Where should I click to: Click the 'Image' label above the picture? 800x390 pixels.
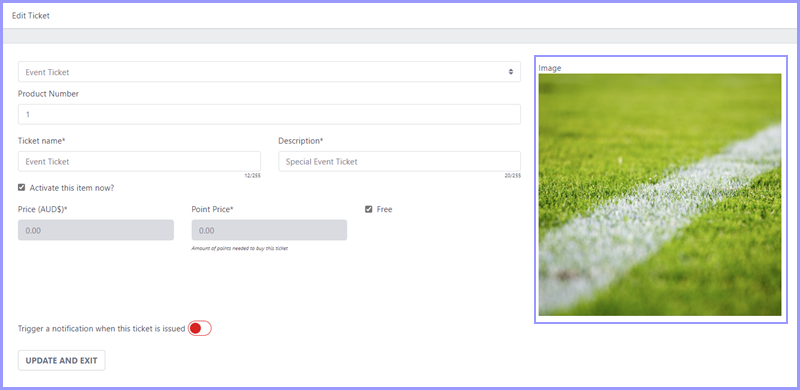549,68
